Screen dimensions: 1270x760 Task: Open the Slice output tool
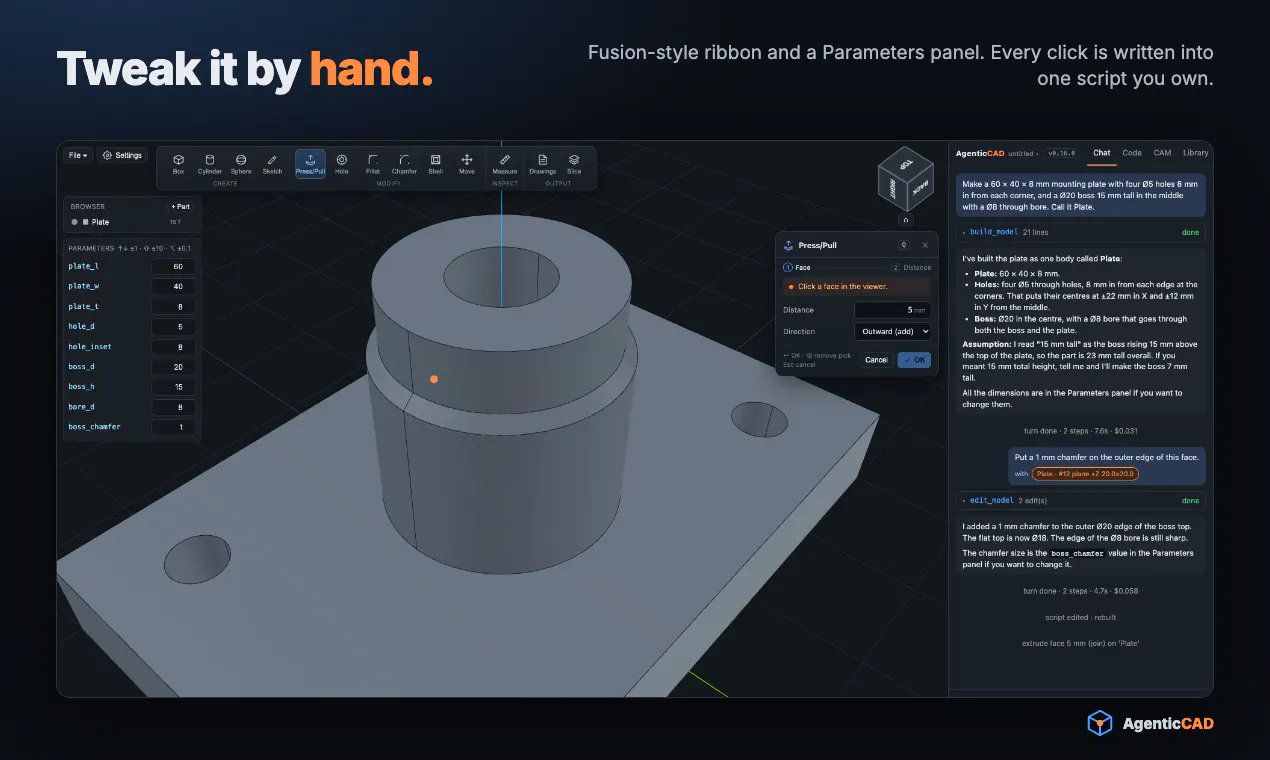click(x=574, y=164)
